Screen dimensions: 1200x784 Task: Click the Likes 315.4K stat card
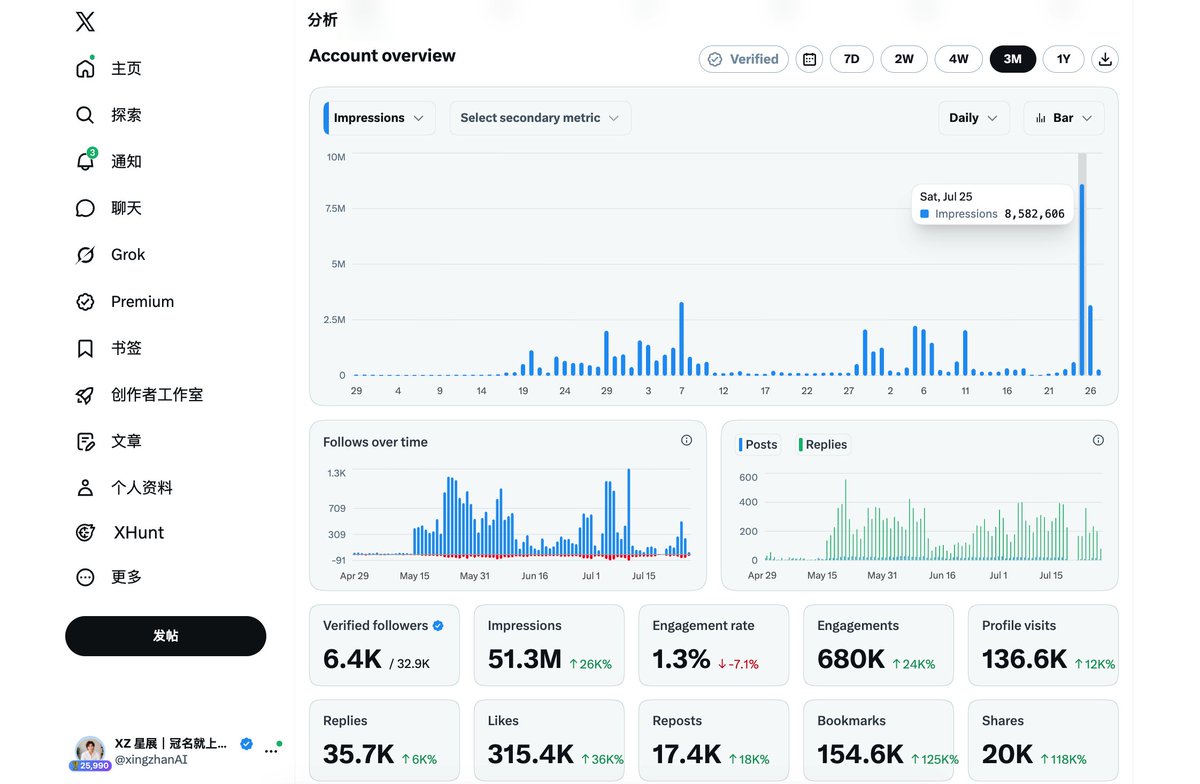(x=549, y=741)
